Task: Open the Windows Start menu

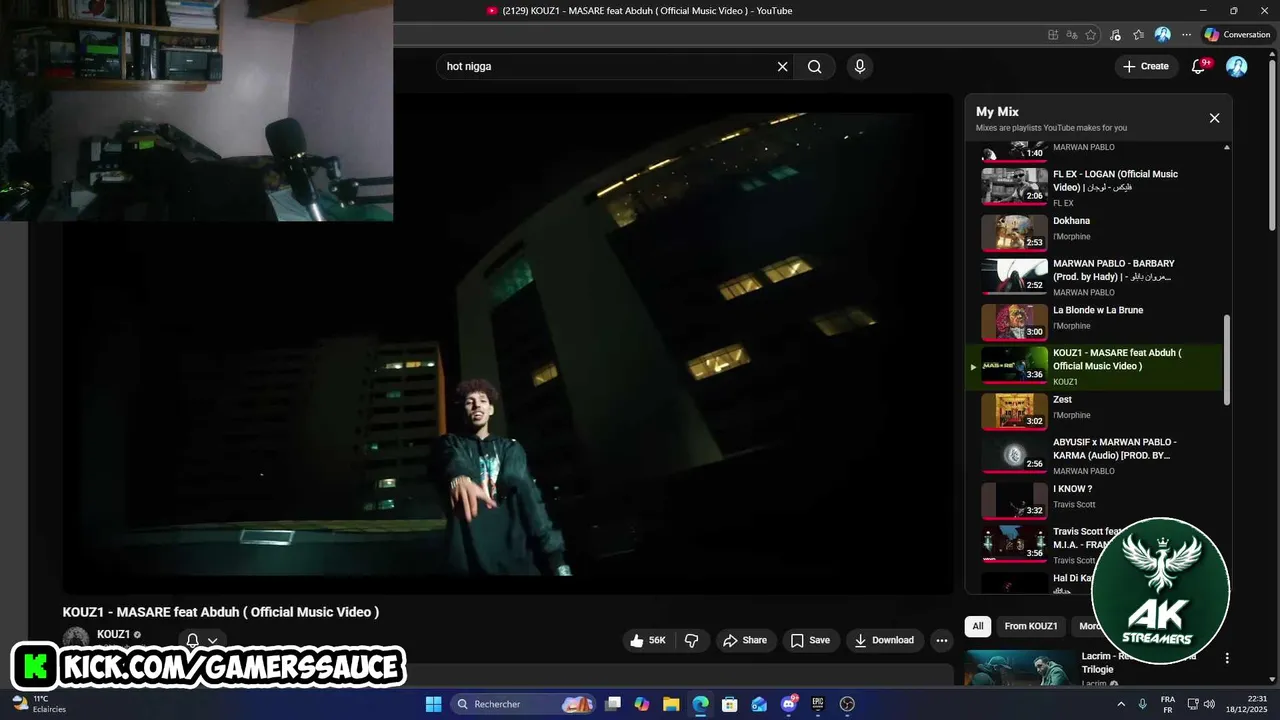Action: 433,704
